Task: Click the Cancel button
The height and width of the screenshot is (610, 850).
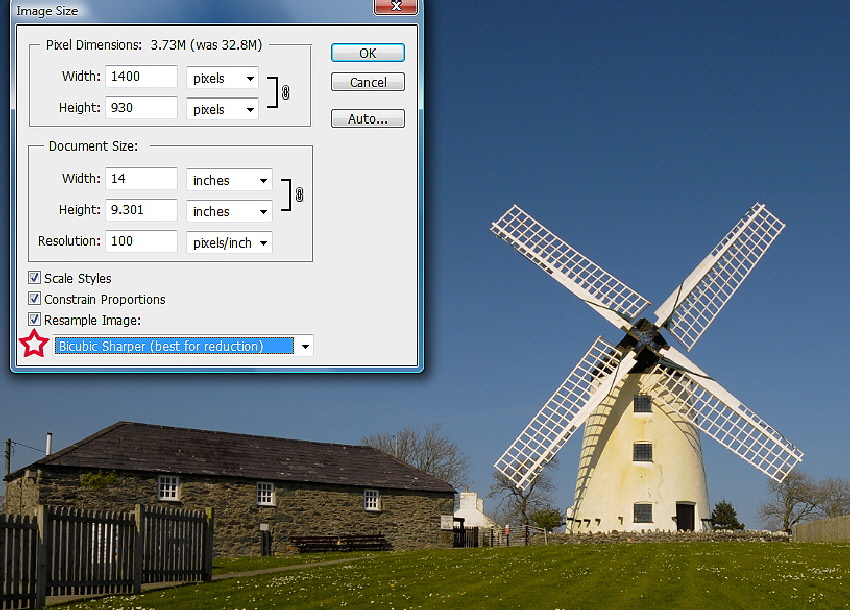Action: click(x=367, y=82)
